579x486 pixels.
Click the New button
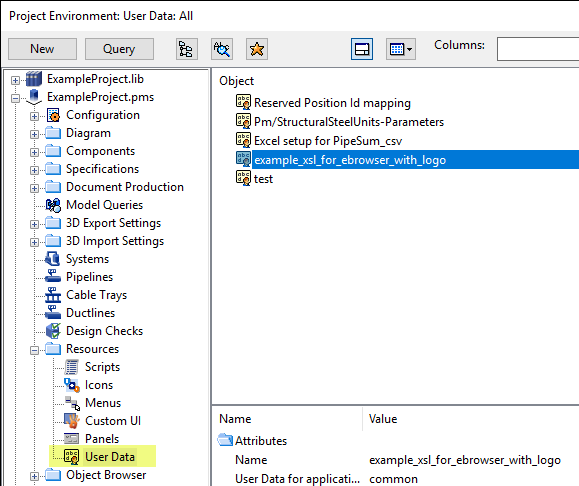[x=42, y=49]
